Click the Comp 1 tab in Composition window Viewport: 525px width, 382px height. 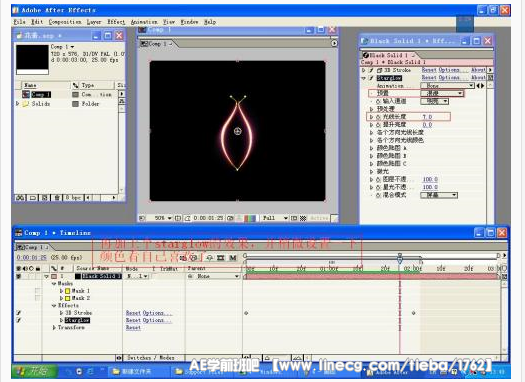[x=156, y=44]
